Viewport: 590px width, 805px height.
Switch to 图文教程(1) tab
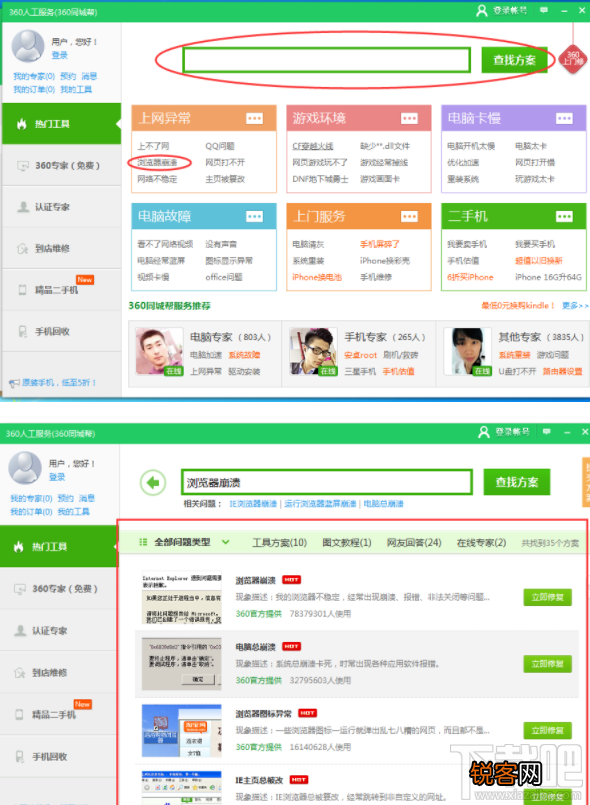pos(347,543)
